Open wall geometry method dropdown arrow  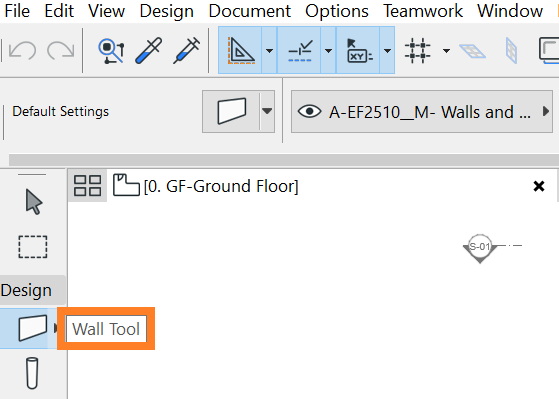[x=267, y=112]
